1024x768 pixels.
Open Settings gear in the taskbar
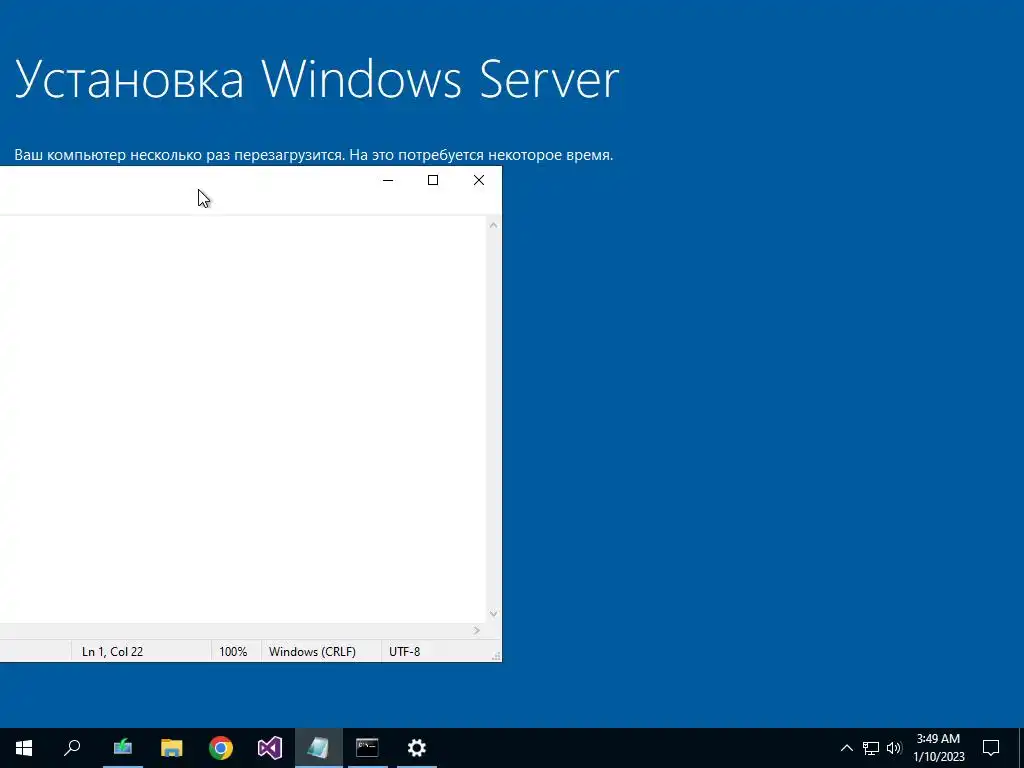coord(417,748)
